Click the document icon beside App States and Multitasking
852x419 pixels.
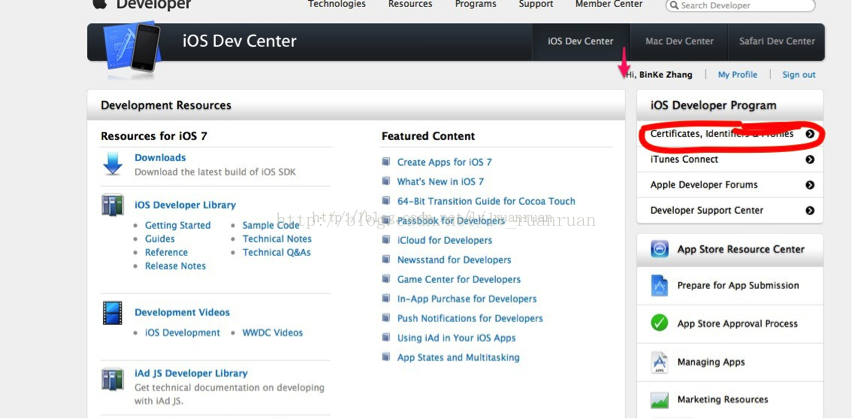[x=386, y=357]
